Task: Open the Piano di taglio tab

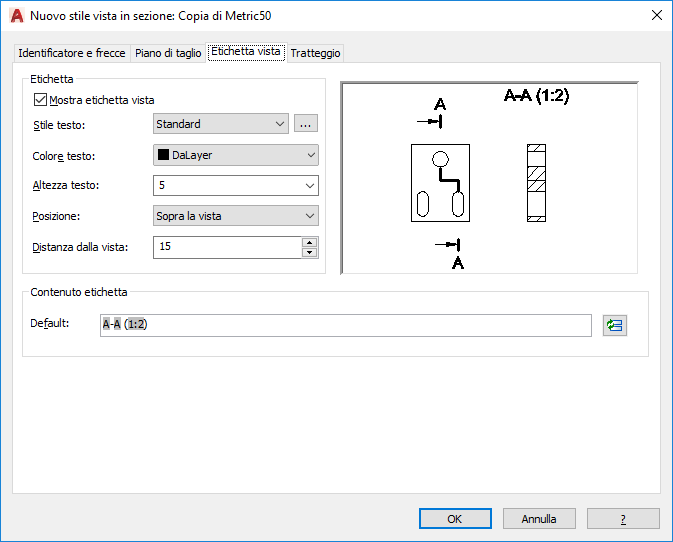Action: [168, 53]
